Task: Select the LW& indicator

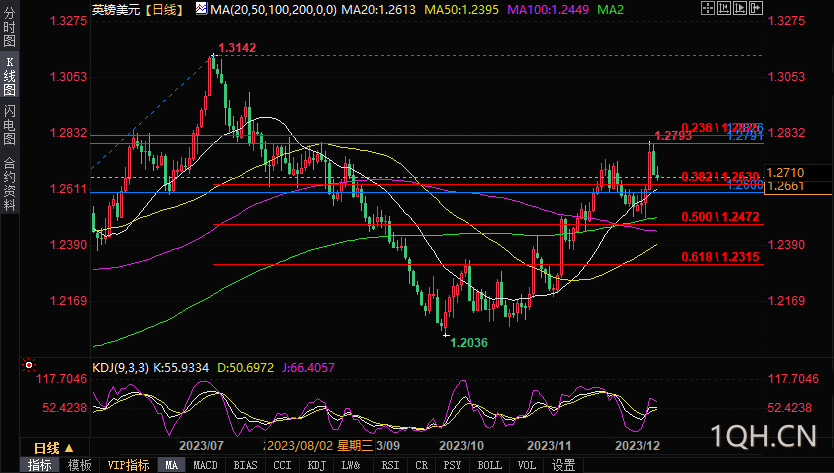Action: click(x=351, y=465)
